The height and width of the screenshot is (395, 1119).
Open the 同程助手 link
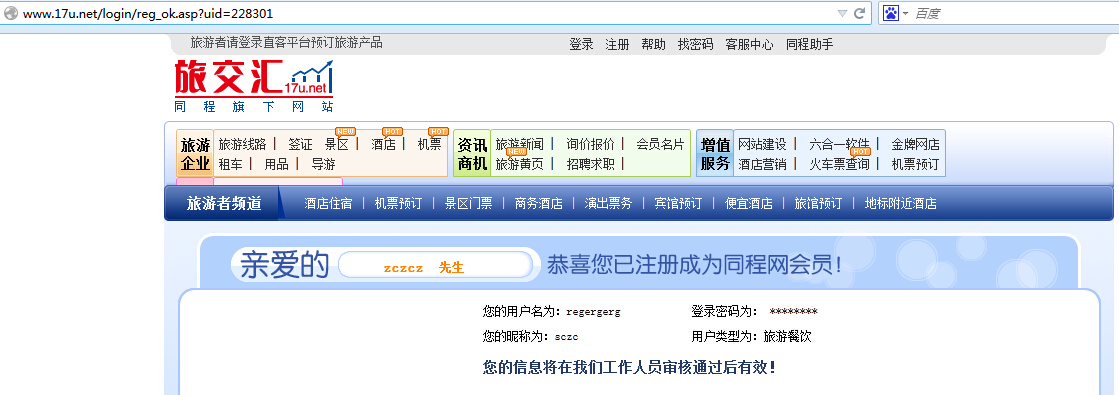point(809,44)
